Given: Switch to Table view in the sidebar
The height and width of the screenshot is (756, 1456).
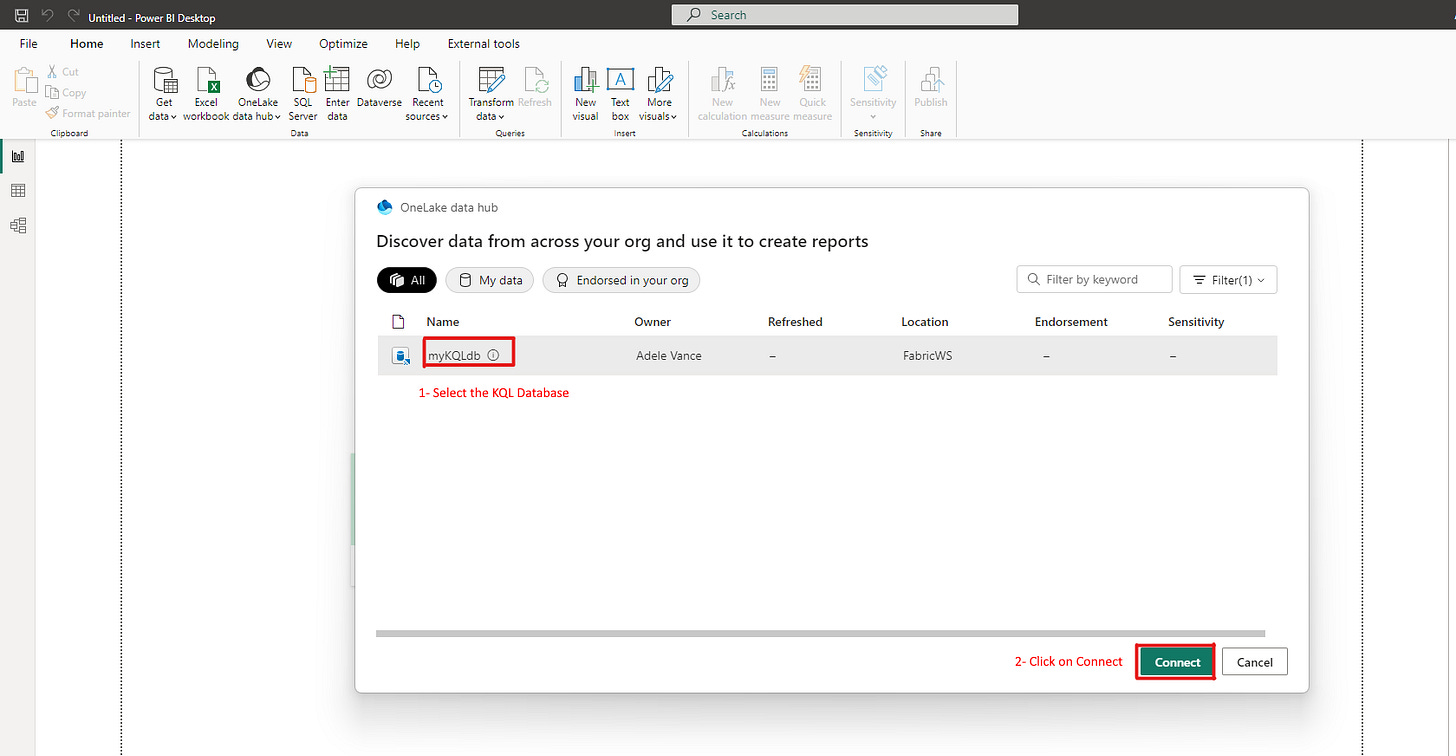Looking at the screenshot, I should pos(17,190).
